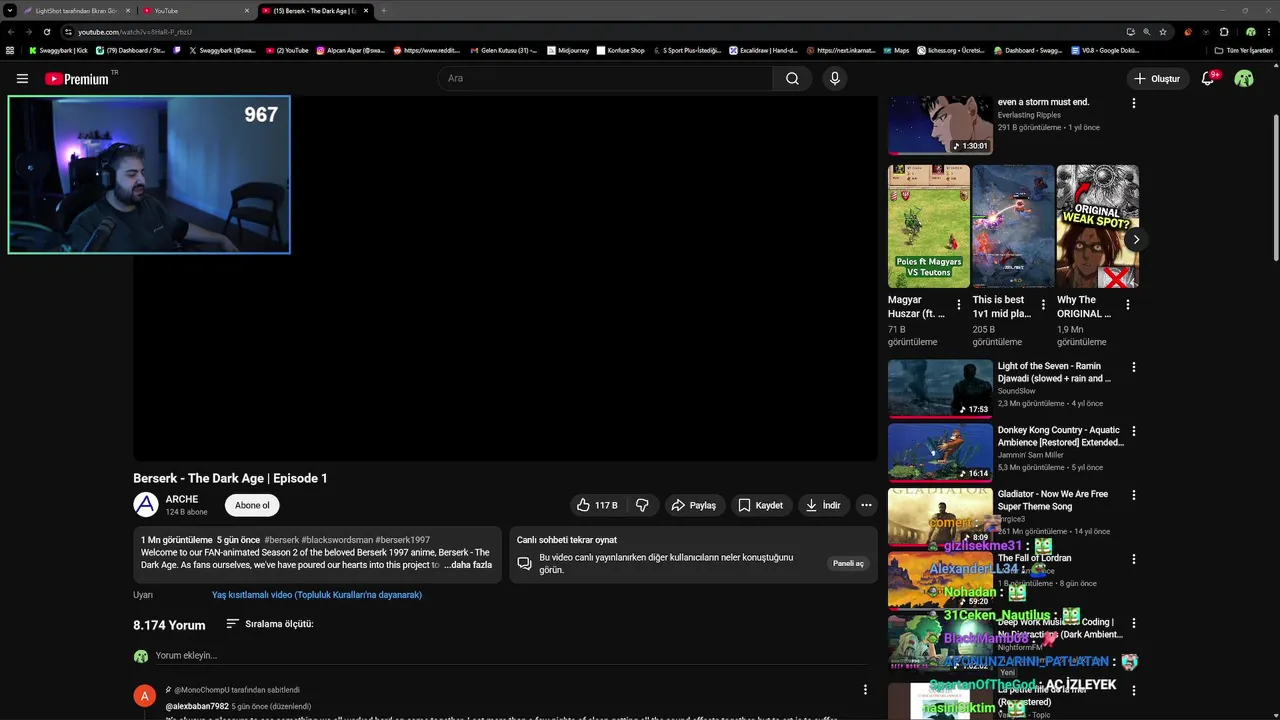The height and width of the screenshot is (720, 1280).
Task: Open the account avatar menu
Action: pyautogui.click(x=1244, y=78)
